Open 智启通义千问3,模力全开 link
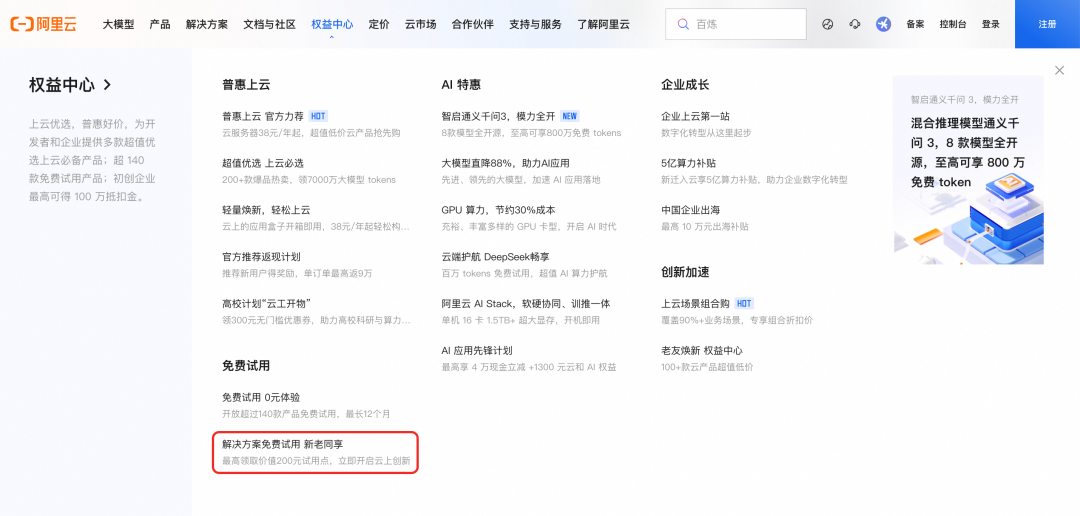Viewport: 1080px width, 516px height. 499,116
